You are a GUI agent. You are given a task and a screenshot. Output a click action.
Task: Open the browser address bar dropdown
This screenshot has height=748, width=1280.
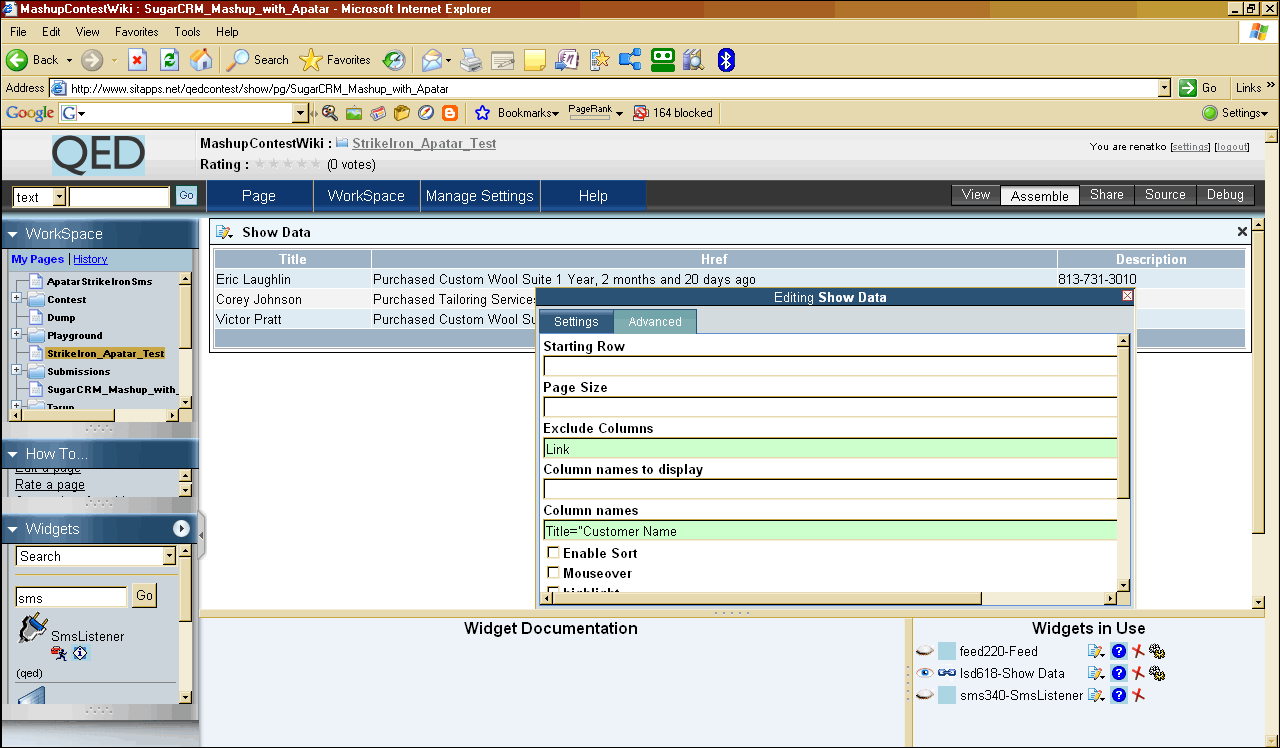1164,88
